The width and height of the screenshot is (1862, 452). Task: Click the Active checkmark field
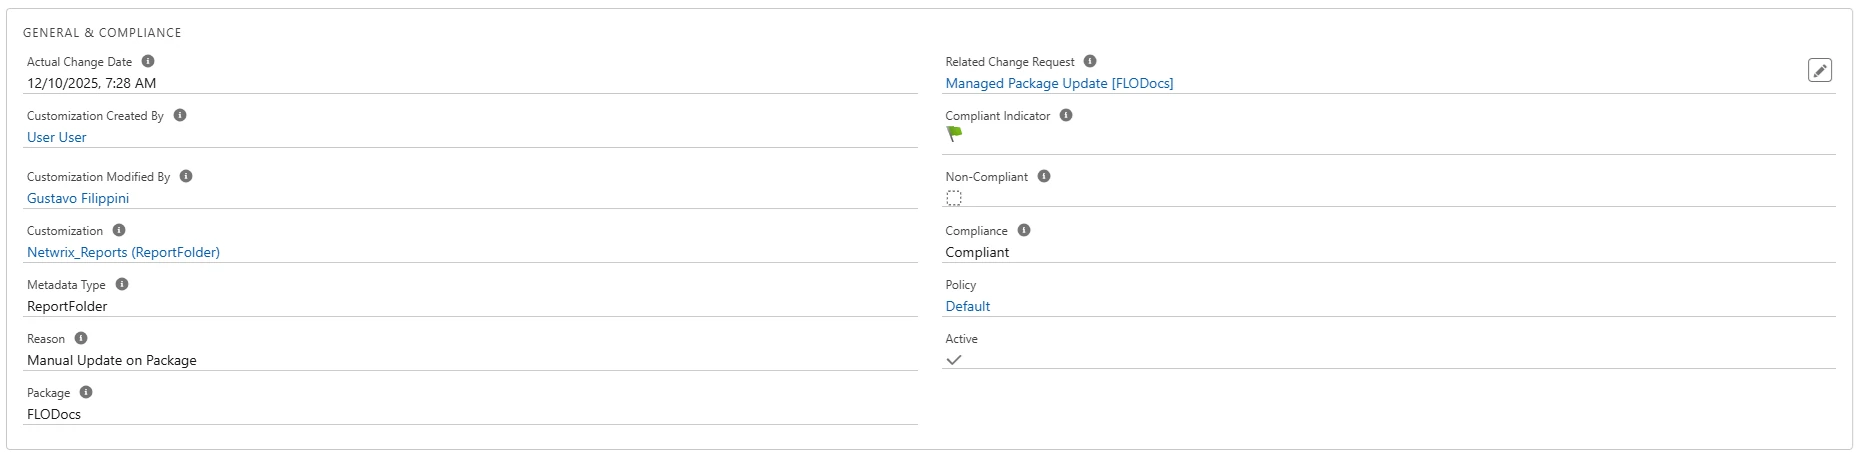(x=954, y=360)
